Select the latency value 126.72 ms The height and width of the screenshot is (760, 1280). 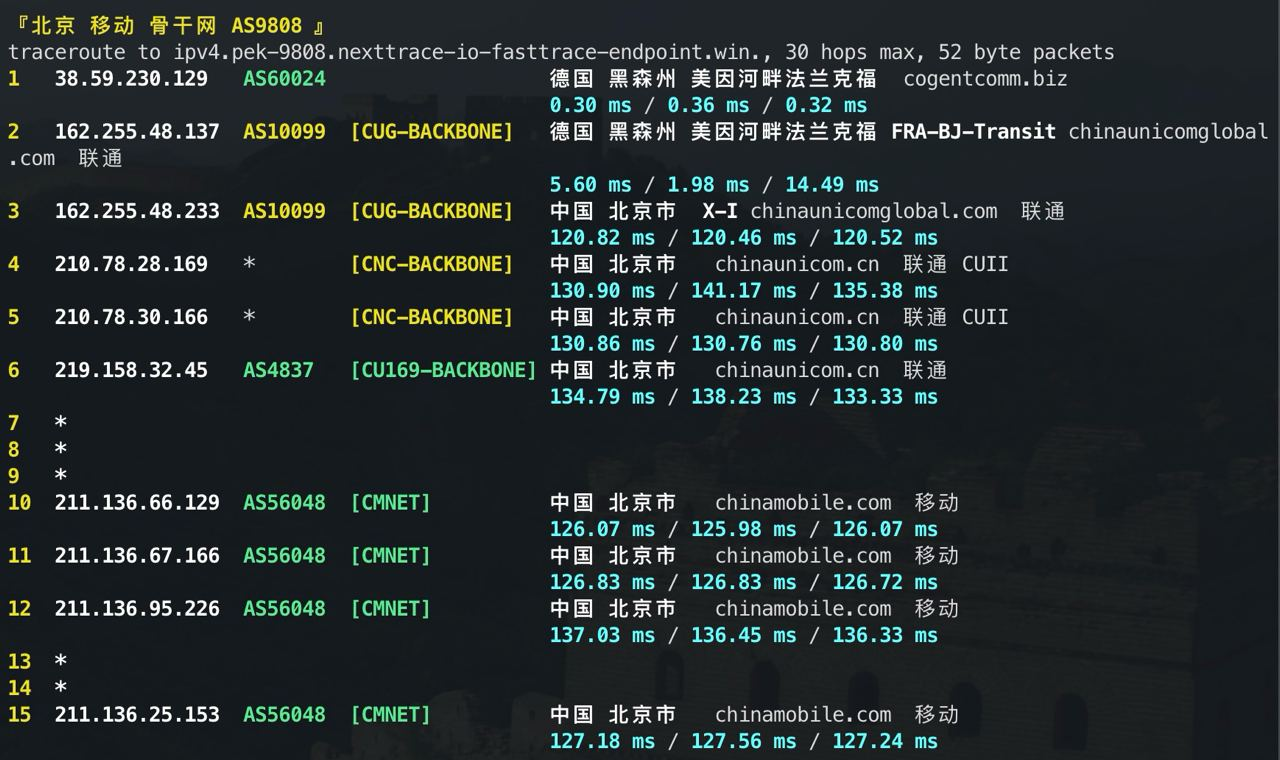[885, 582]
